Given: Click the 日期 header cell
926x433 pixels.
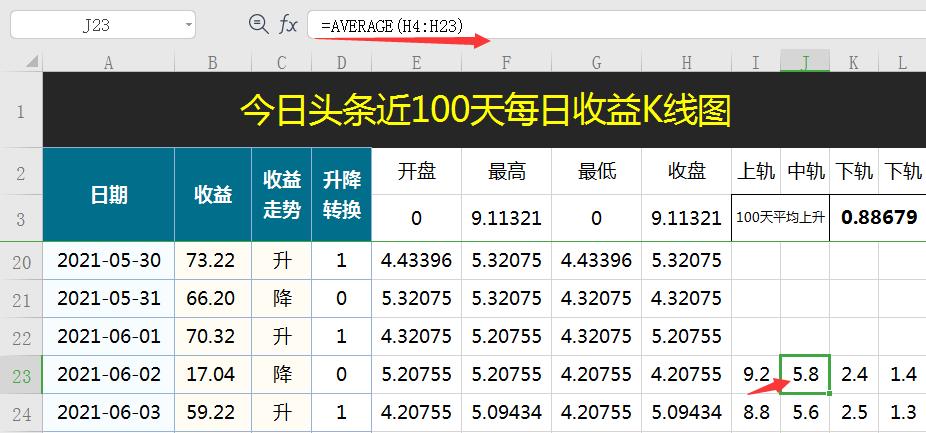Looking at the screenshot, I should coord(109,194).
